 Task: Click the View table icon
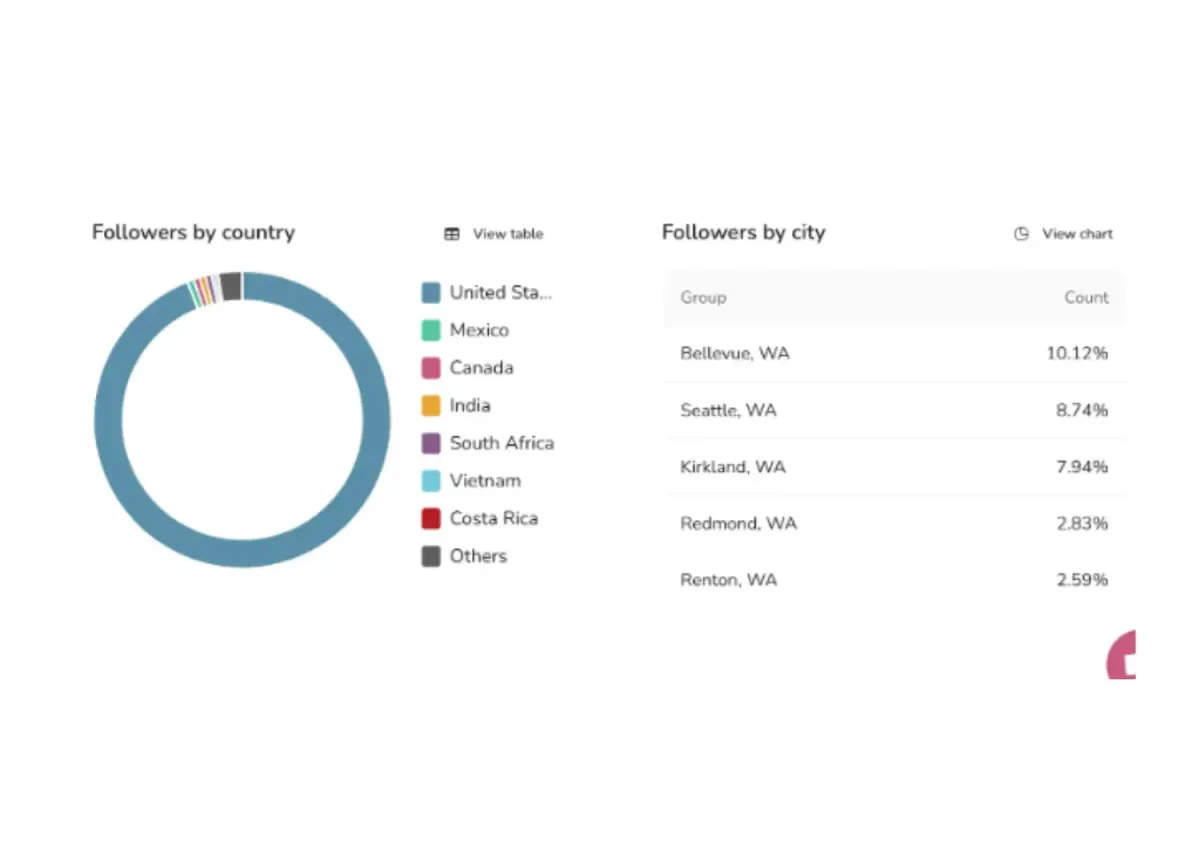pos(452,234)
